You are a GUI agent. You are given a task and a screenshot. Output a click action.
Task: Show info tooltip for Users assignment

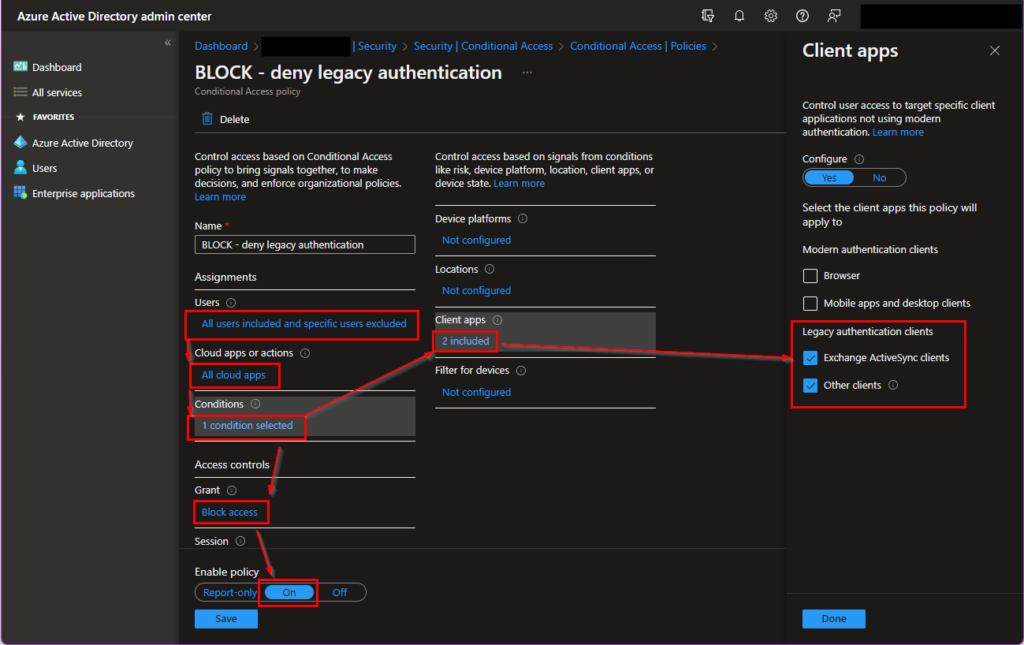click(231, 303)
